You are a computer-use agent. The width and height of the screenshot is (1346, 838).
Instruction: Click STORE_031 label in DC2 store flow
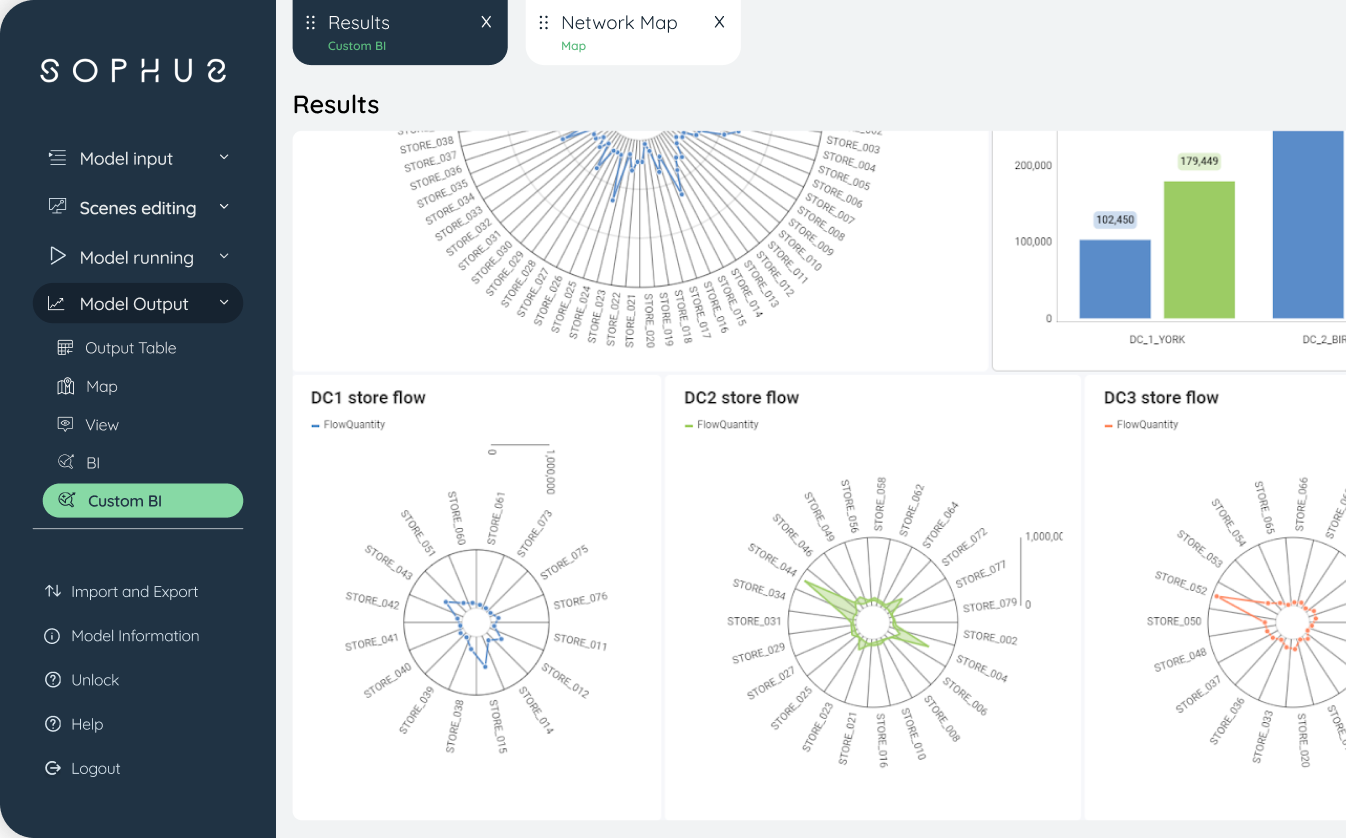coord(755,621)
